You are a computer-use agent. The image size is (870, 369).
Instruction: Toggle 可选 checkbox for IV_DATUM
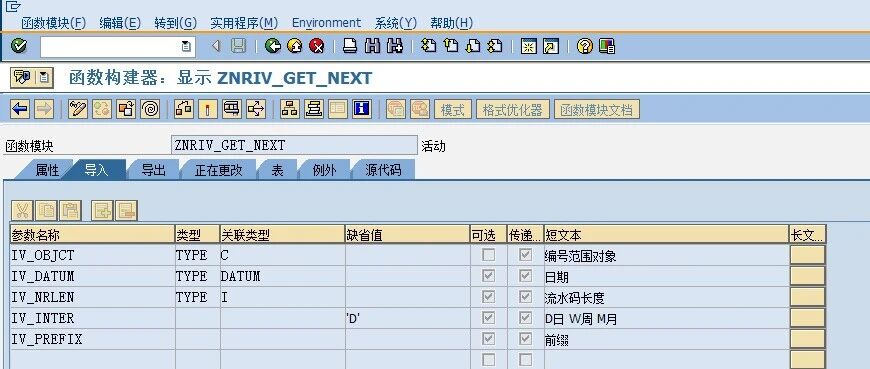click(488, 276)
